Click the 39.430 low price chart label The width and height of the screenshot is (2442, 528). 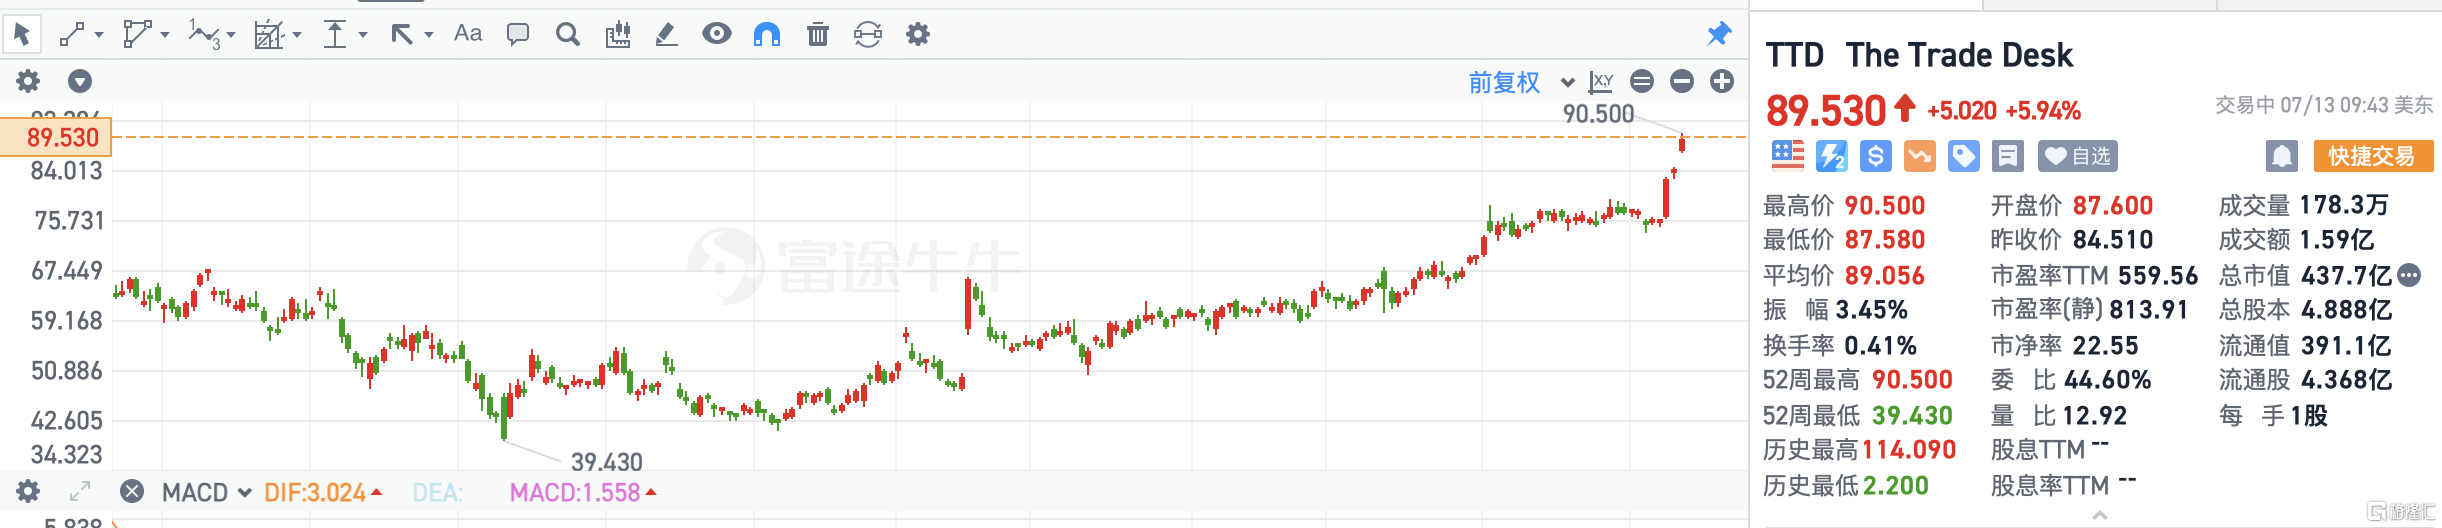tap(606, 462)
